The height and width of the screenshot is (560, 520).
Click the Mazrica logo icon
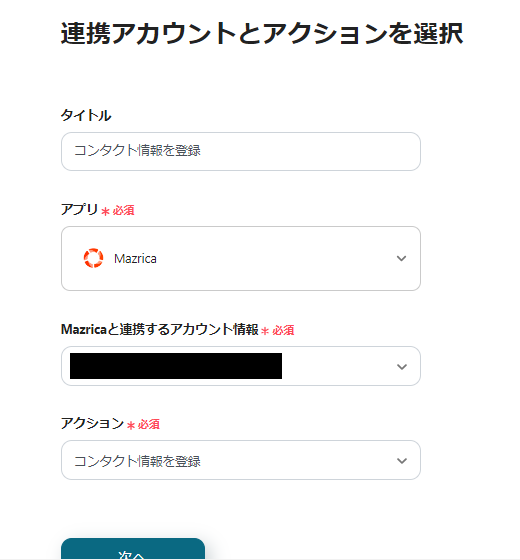pyautogui.click(x=93, y=258)
